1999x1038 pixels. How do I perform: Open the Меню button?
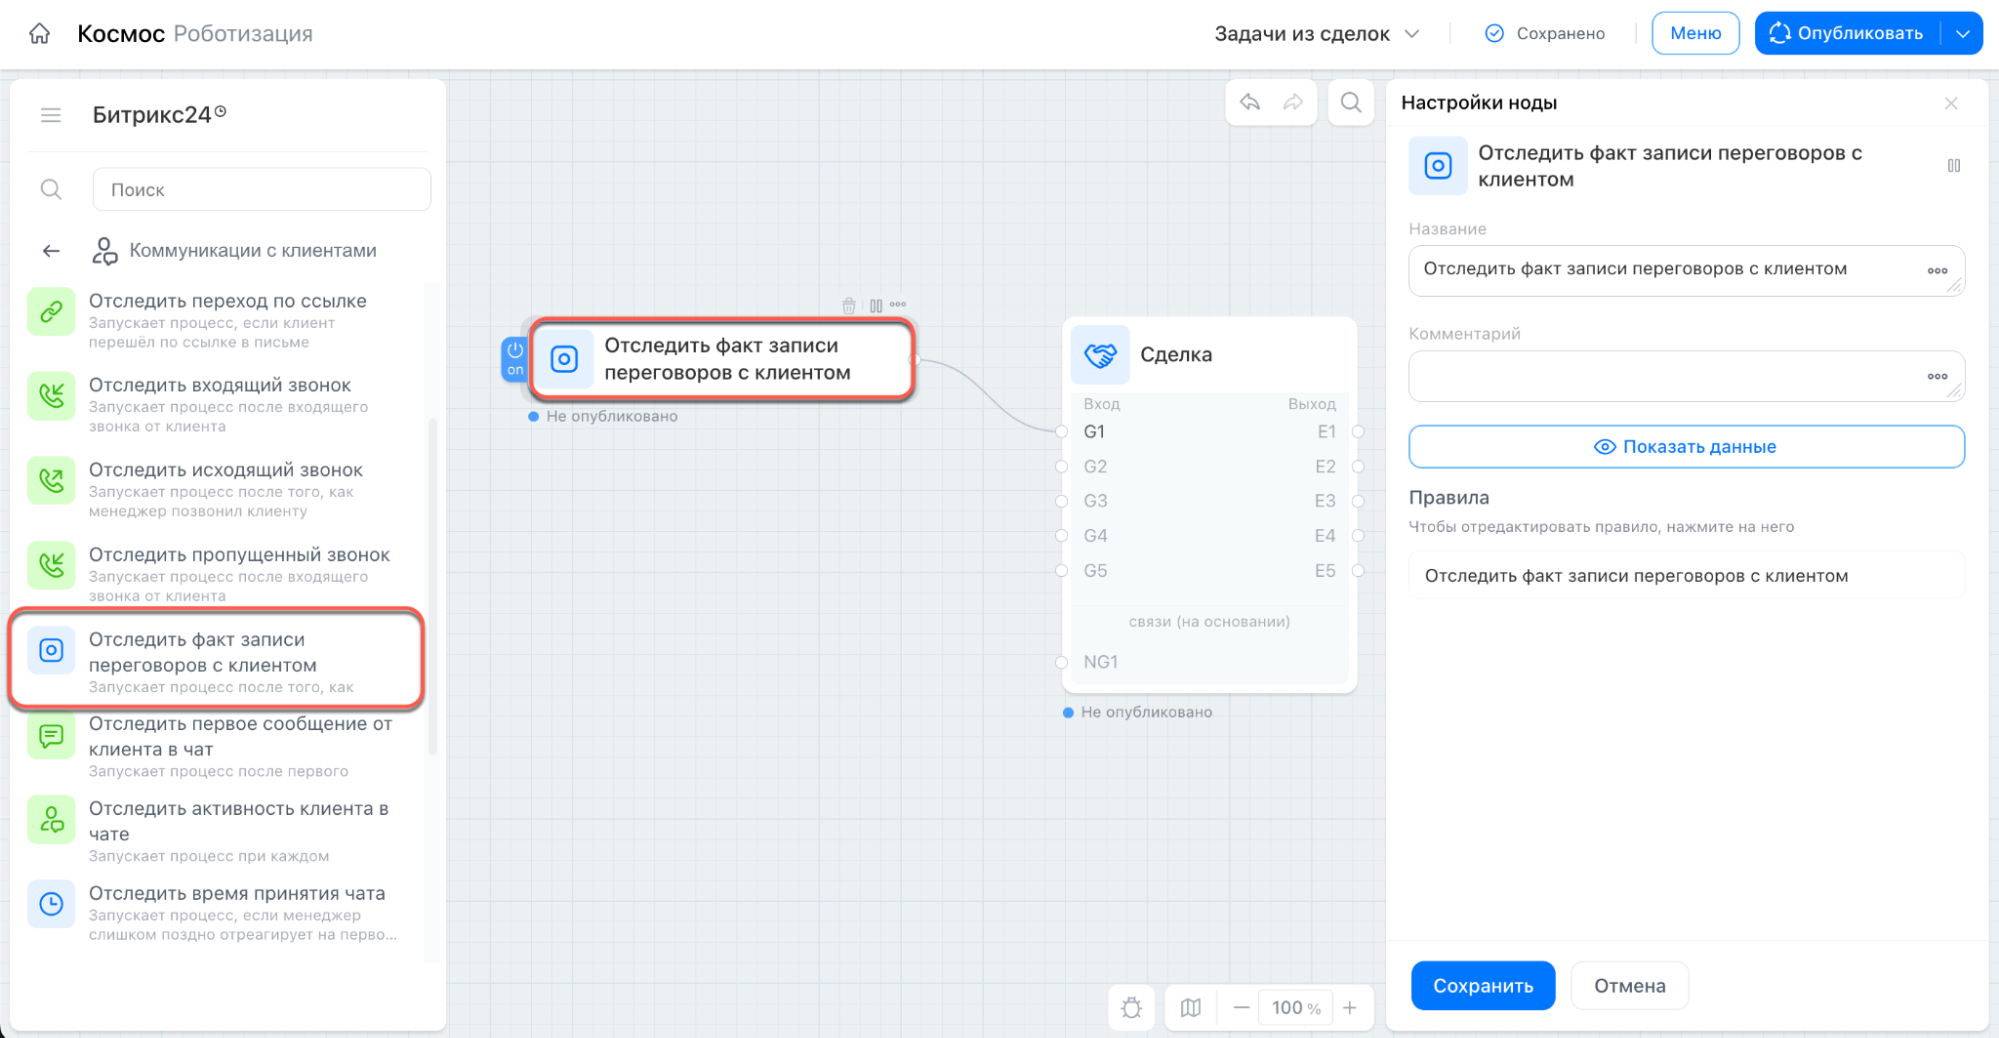[1695, 33]
